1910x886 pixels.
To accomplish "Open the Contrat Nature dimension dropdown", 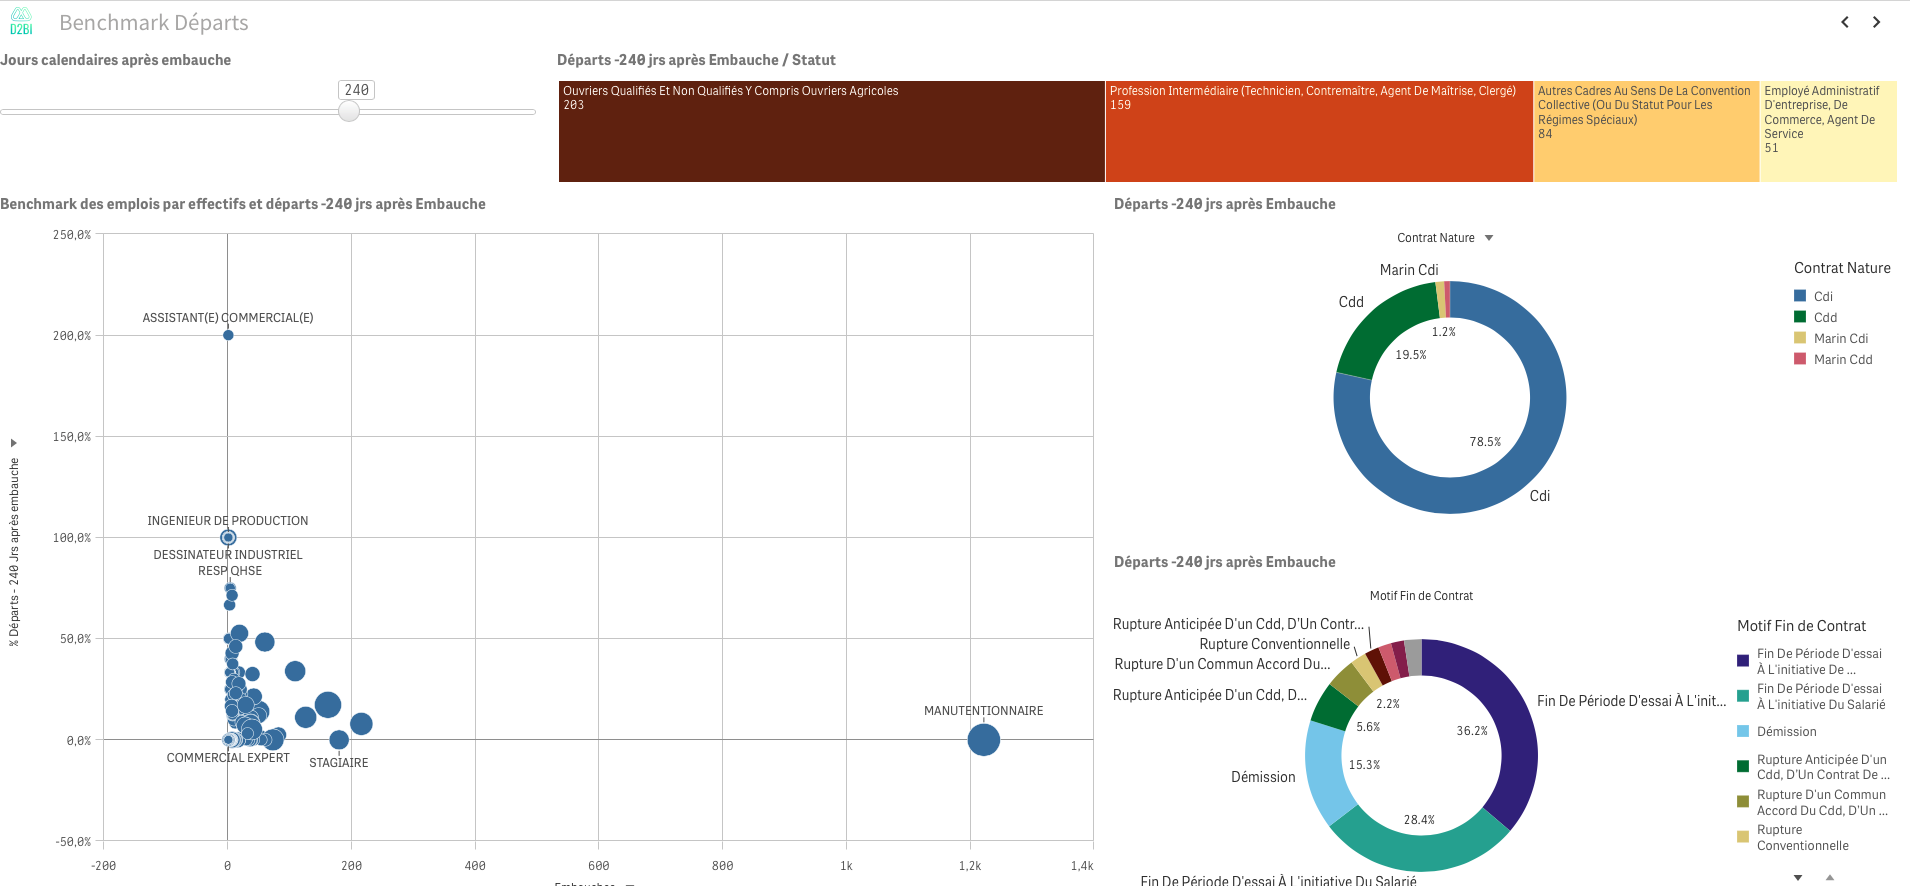I will (x=1488, y=238).
